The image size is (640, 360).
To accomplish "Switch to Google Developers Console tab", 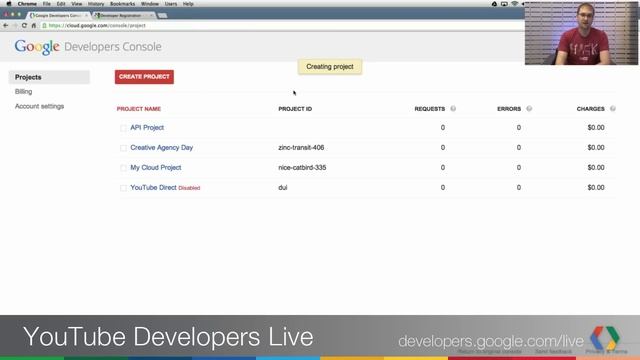I will (58, 16).
